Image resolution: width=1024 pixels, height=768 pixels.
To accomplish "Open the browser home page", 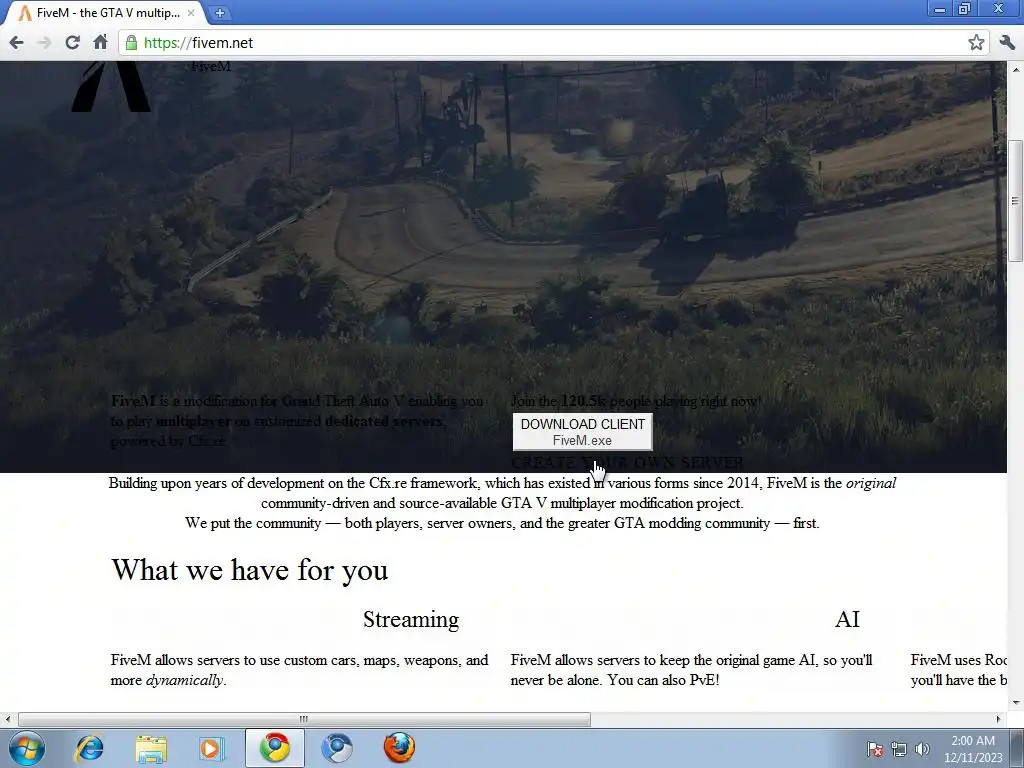I will tap(100, 42).
